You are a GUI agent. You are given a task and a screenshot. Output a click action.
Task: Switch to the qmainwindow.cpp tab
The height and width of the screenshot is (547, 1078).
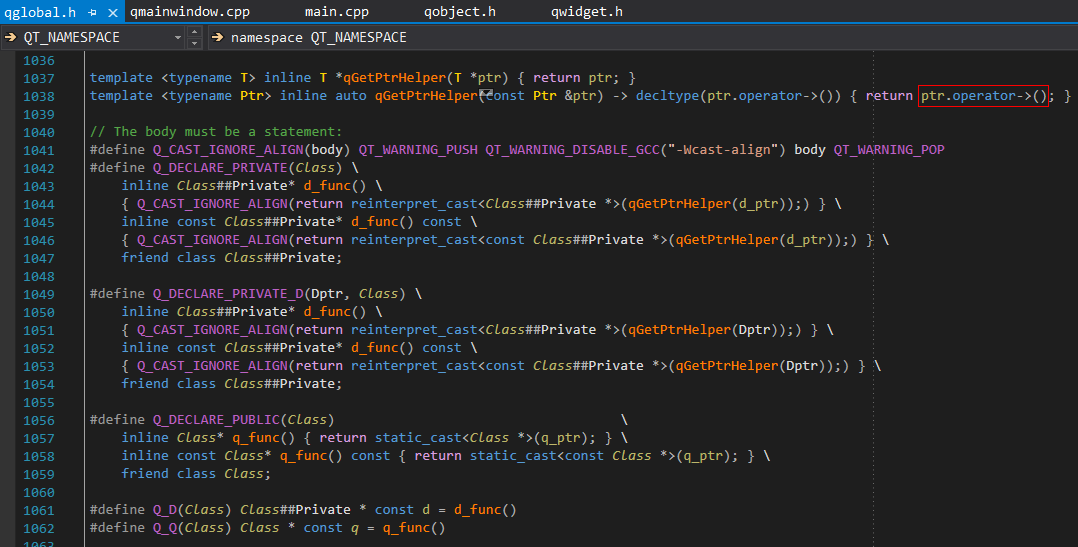click(x=190, y=12)
